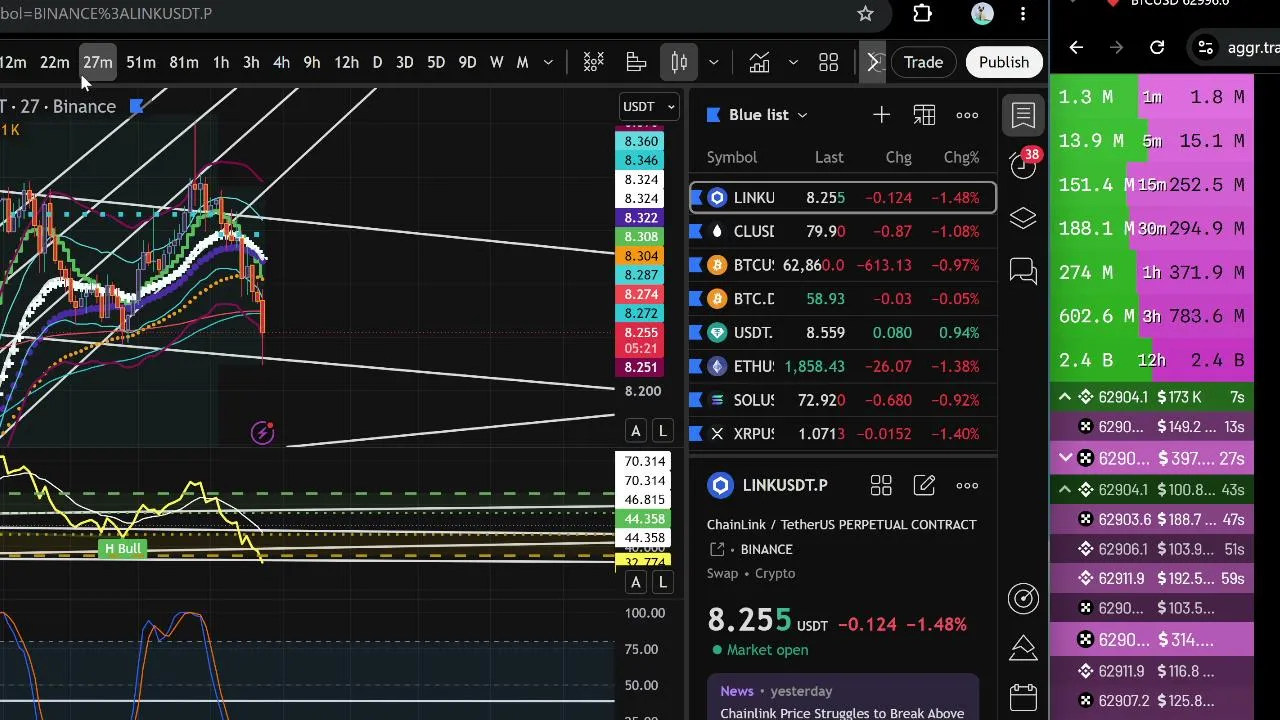Switch chart to 1h timeframe
The height and width of the screenshot is (720, 1280).
click(220, 63)
